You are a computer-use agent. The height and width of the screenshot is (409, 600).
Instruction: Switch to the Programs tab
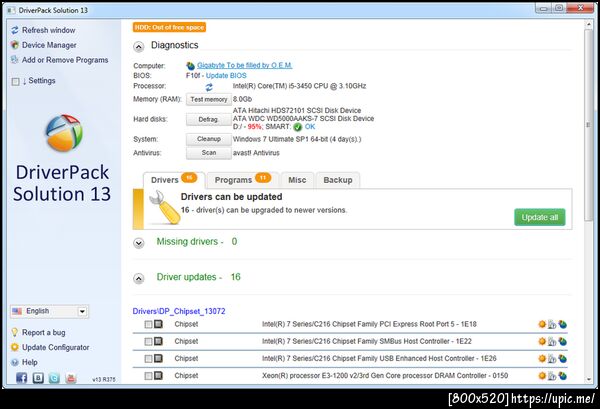243,180
